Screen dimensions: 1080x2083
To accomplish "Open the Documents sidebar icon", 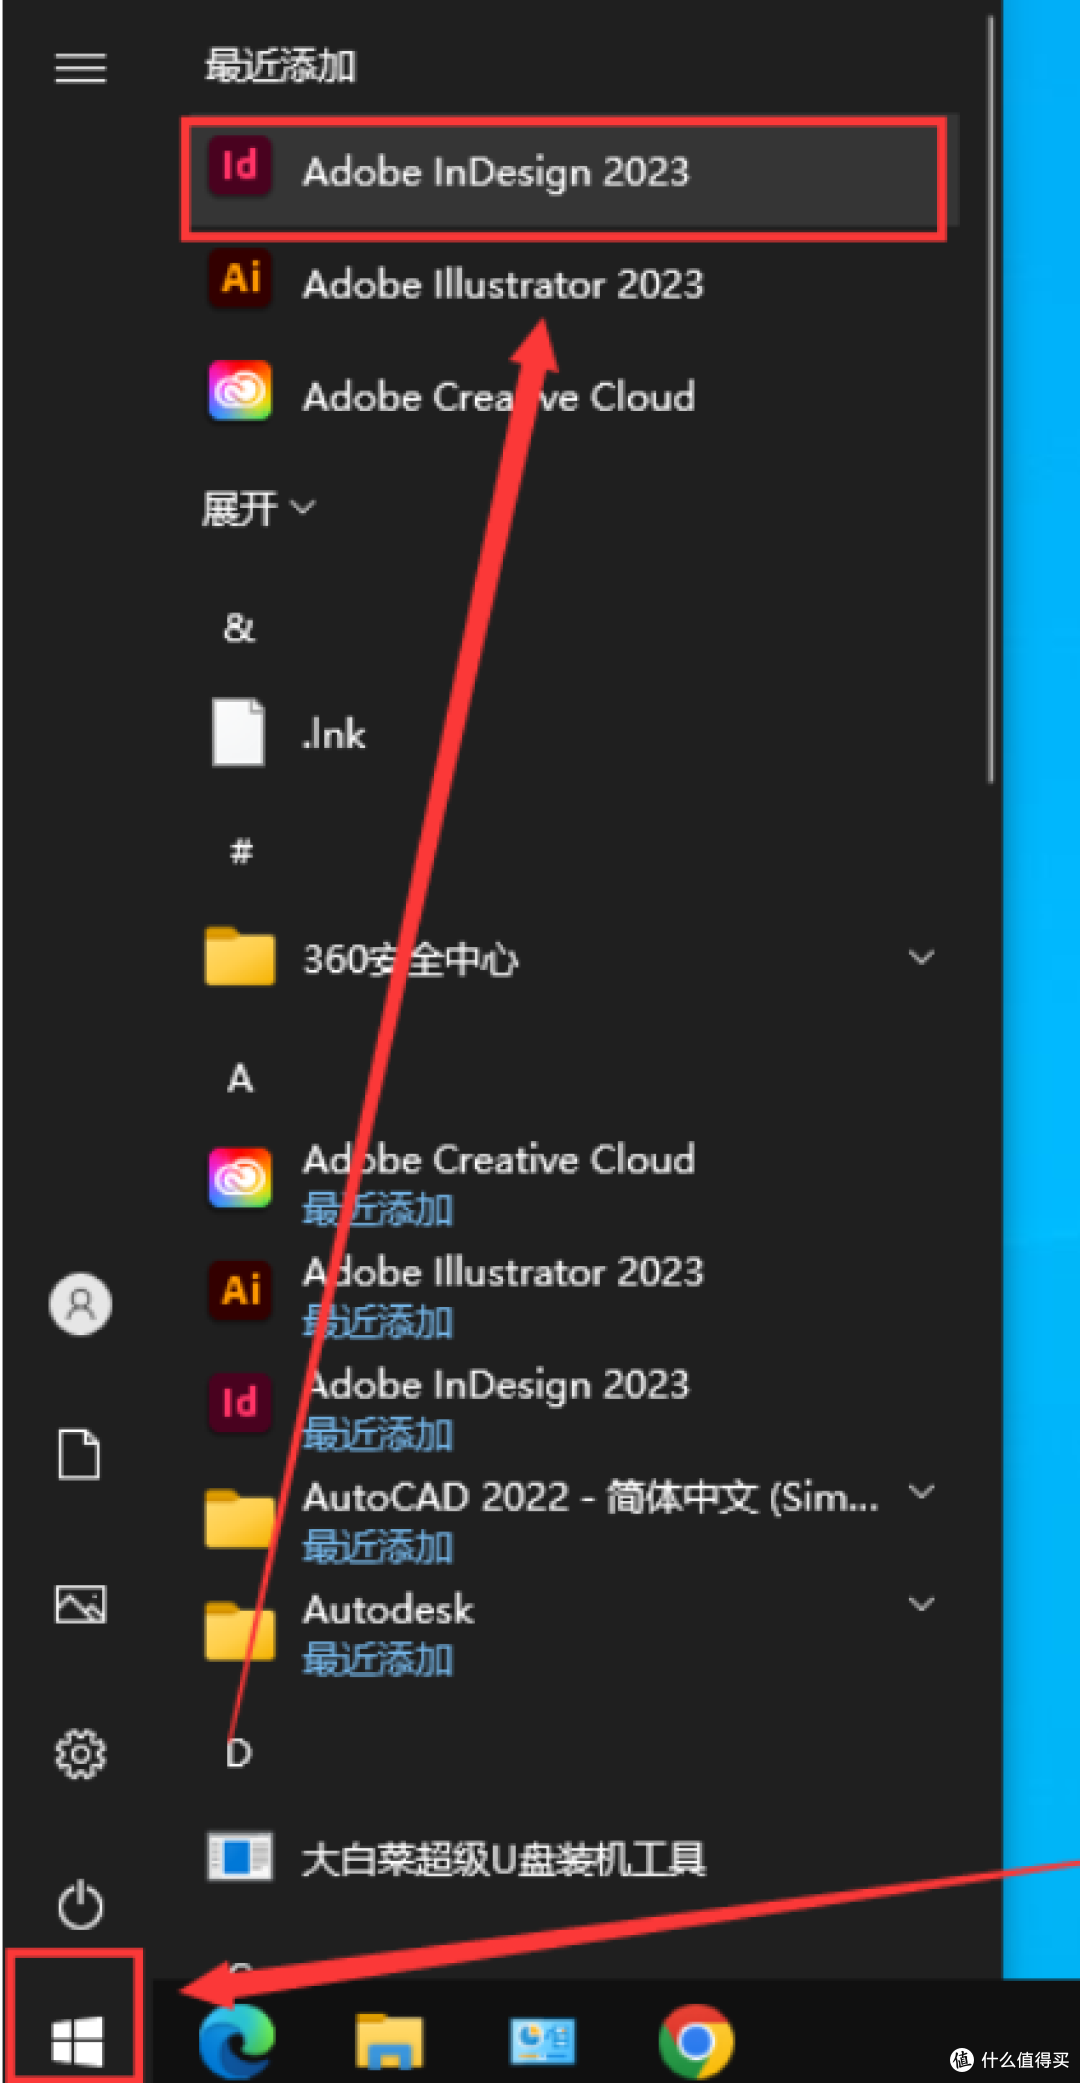I will pos(80,1454).
